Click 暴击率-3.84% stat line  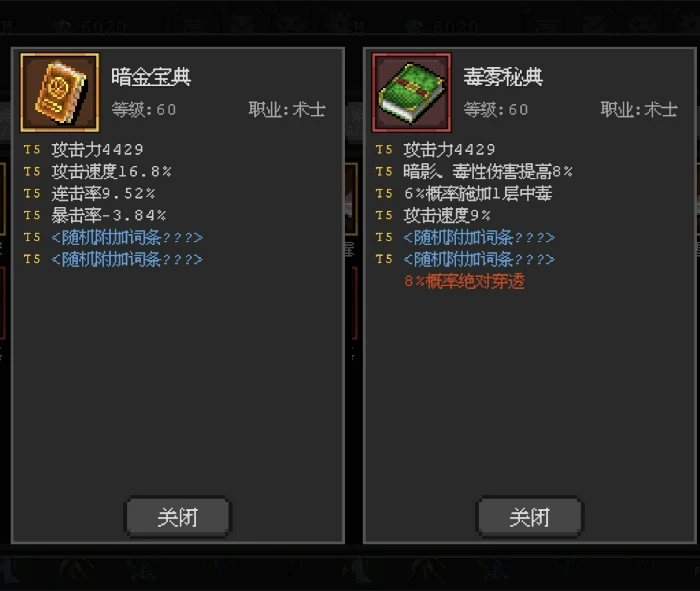[108, 215]
